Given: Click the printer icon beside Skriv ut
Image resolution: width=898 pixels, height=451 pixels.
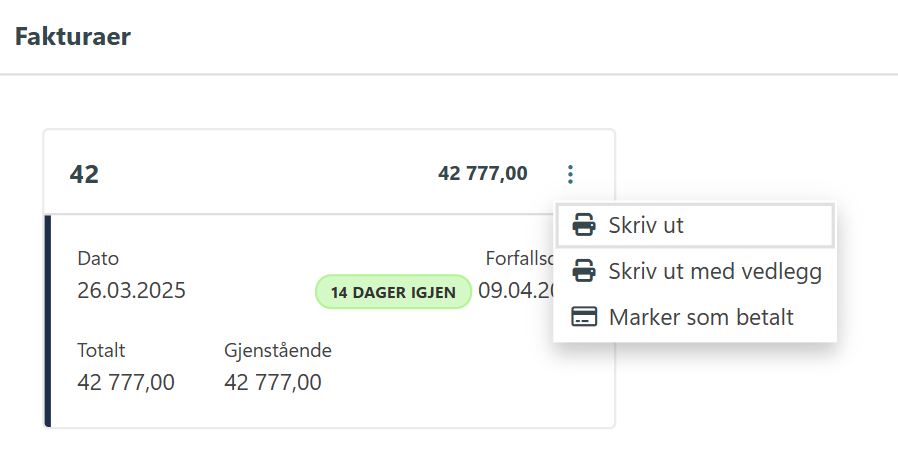Looking at the screenshot, I should pyautogui.click(x=584, y=225).
